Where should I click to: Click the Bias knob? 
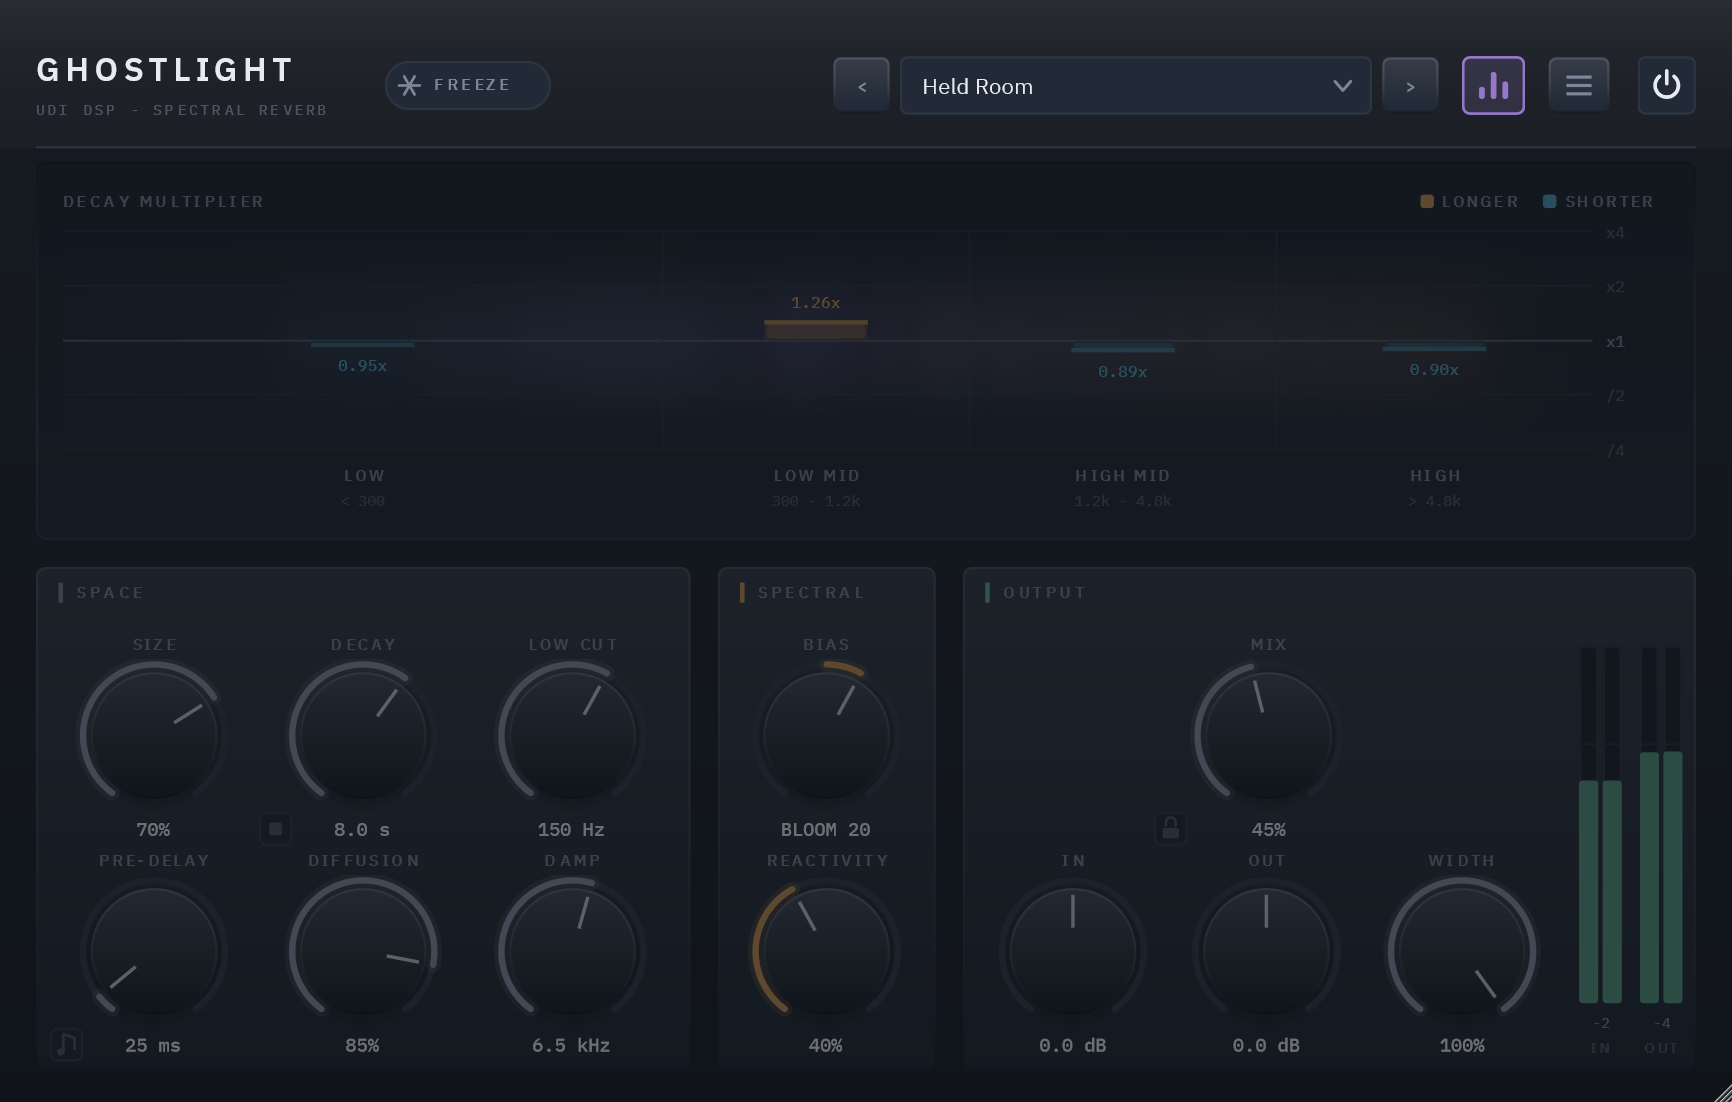tap(826, 735)
